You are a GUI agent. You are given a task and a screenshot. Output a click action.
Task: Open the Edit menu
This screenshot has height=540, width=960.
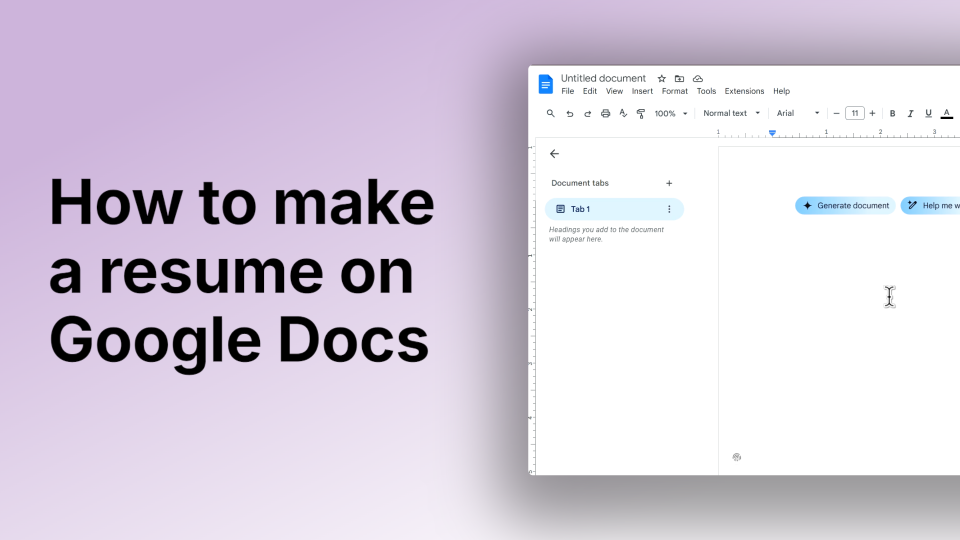pyautogui.click(x=590, y=91)
